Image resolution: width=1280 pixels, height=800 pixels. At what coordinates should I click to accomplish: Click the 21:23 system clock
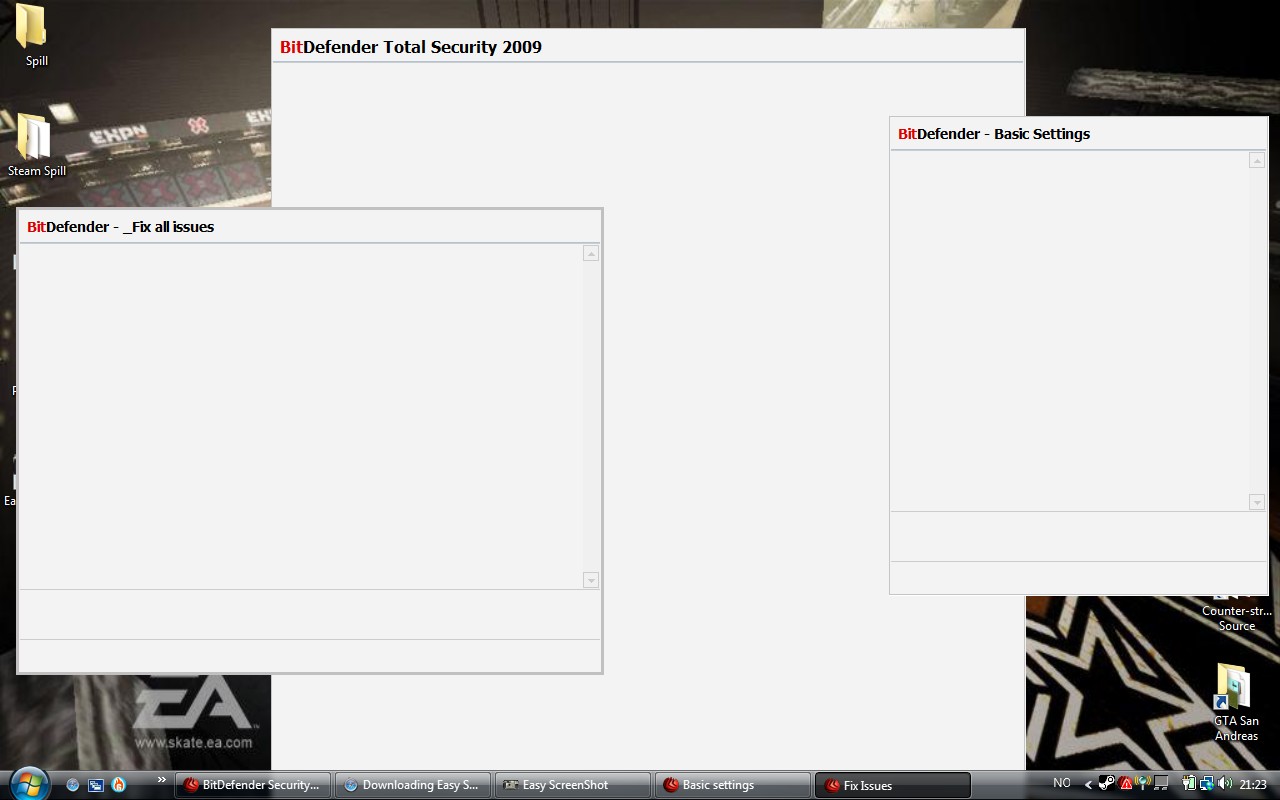click(1253, 784)
